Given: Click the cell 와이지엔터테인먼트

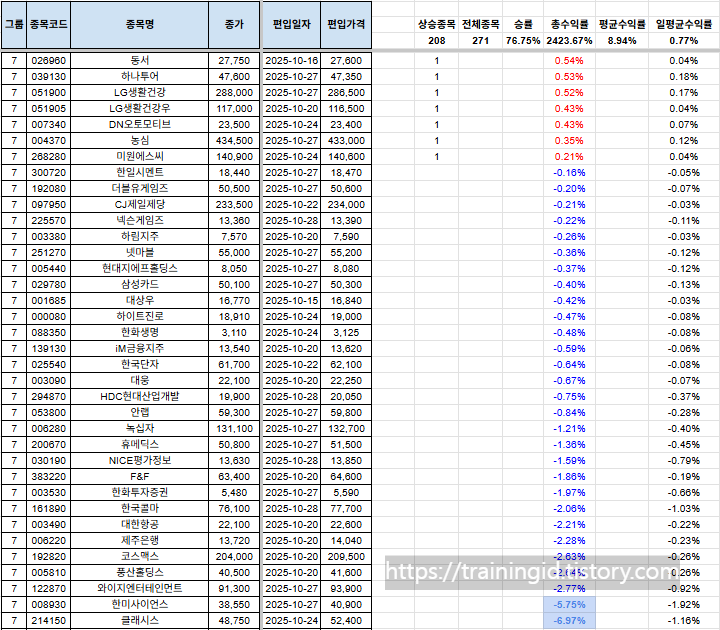Looking at the screenshot, I should click(x=140, y=589).
